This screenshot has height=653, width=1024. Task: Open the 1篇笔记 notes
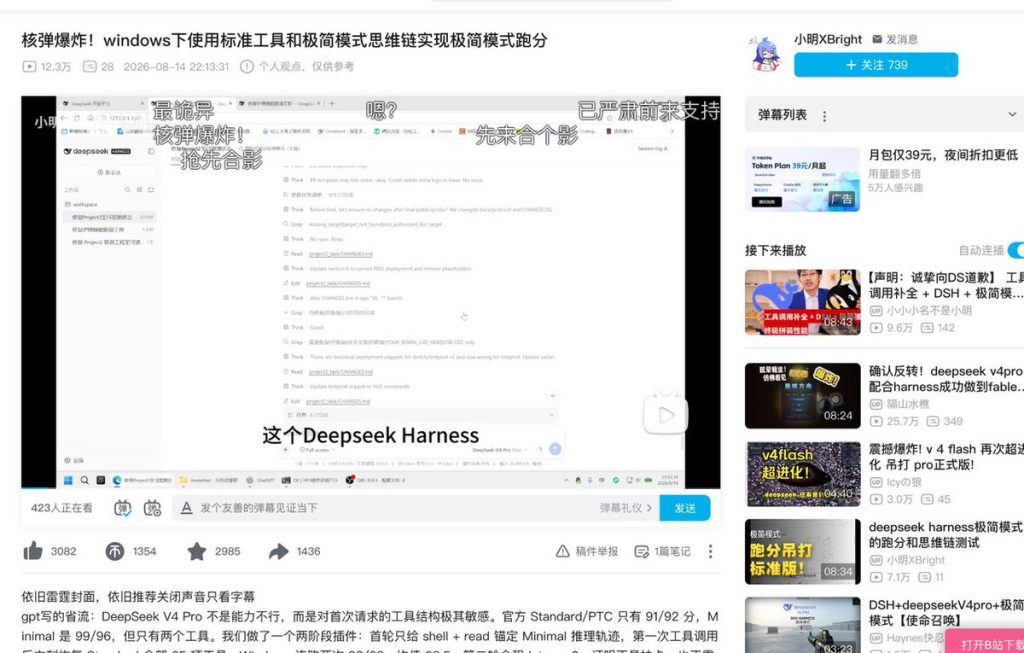662,551
